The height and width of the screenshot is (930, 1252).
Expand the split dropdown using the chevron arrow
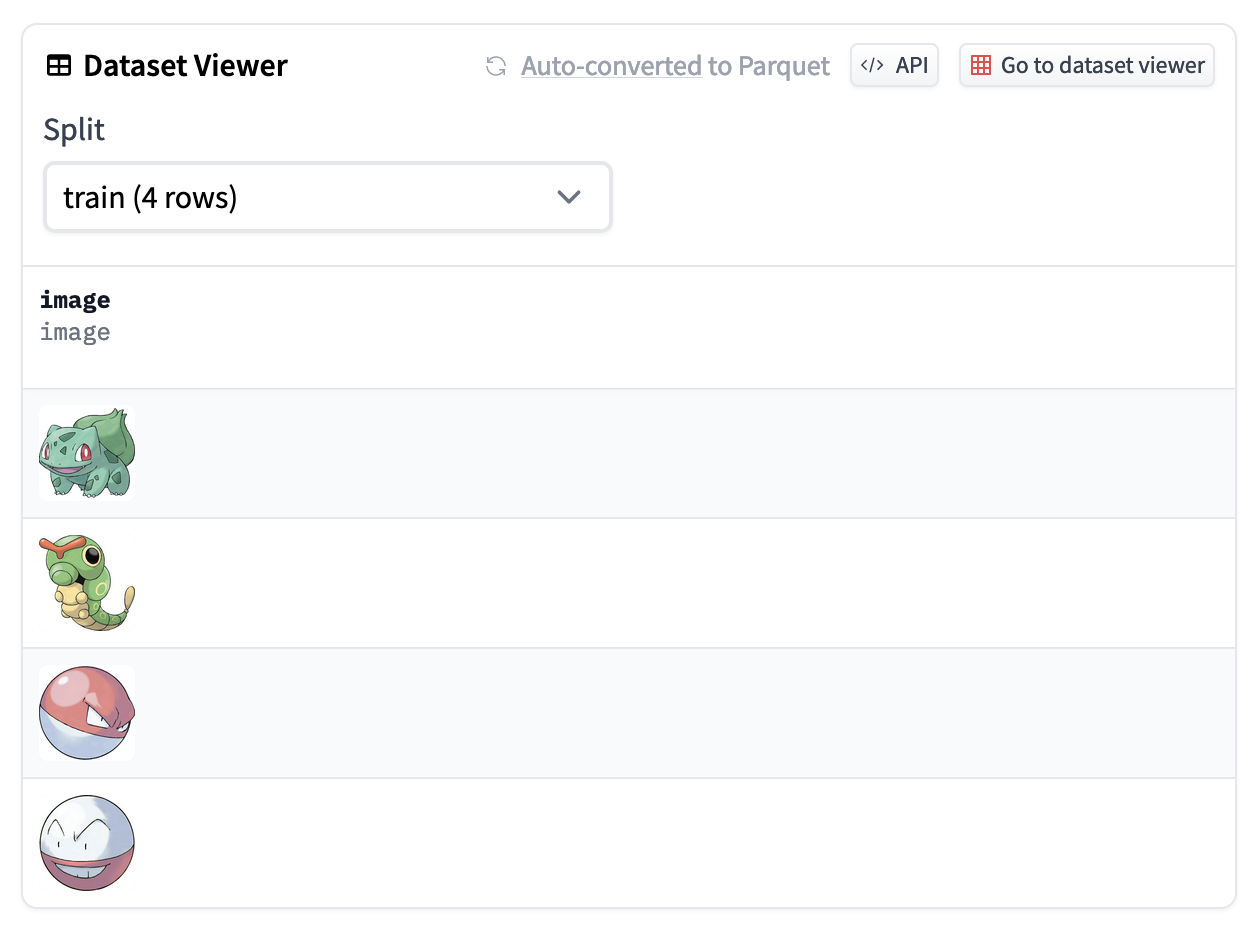568,197
